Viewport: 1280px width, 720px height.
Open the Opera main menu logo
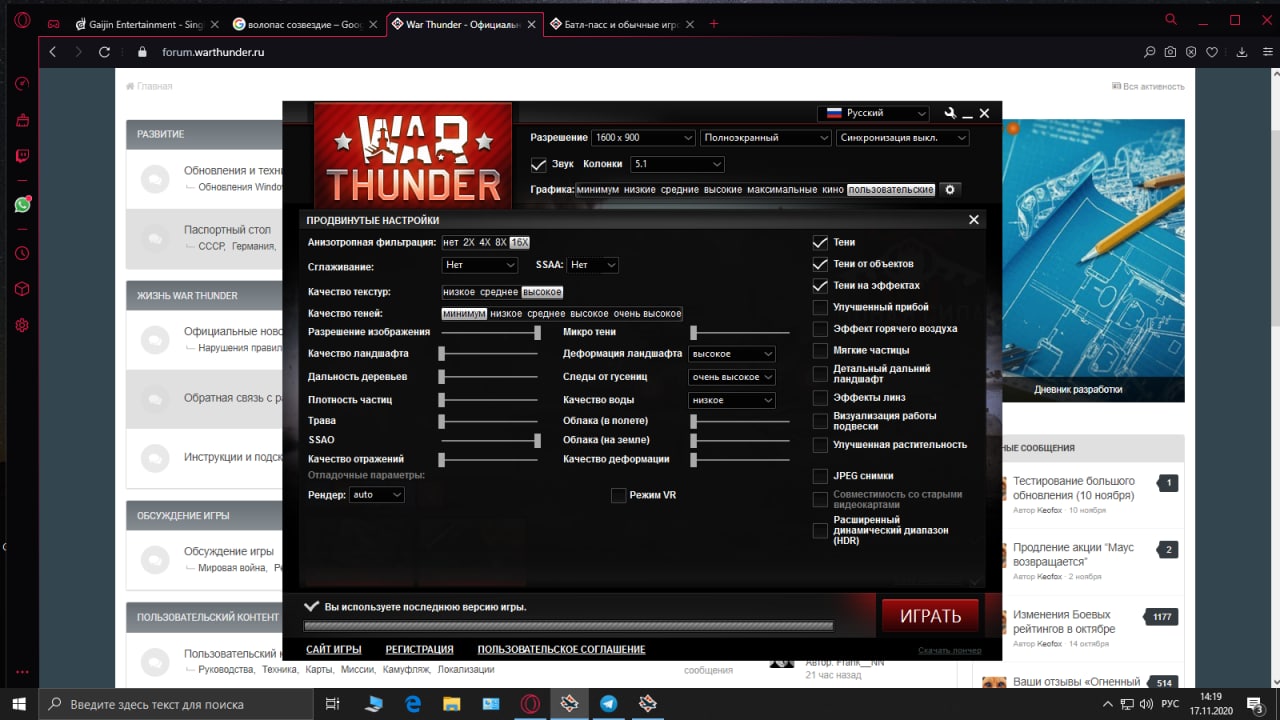coord(22,21)
